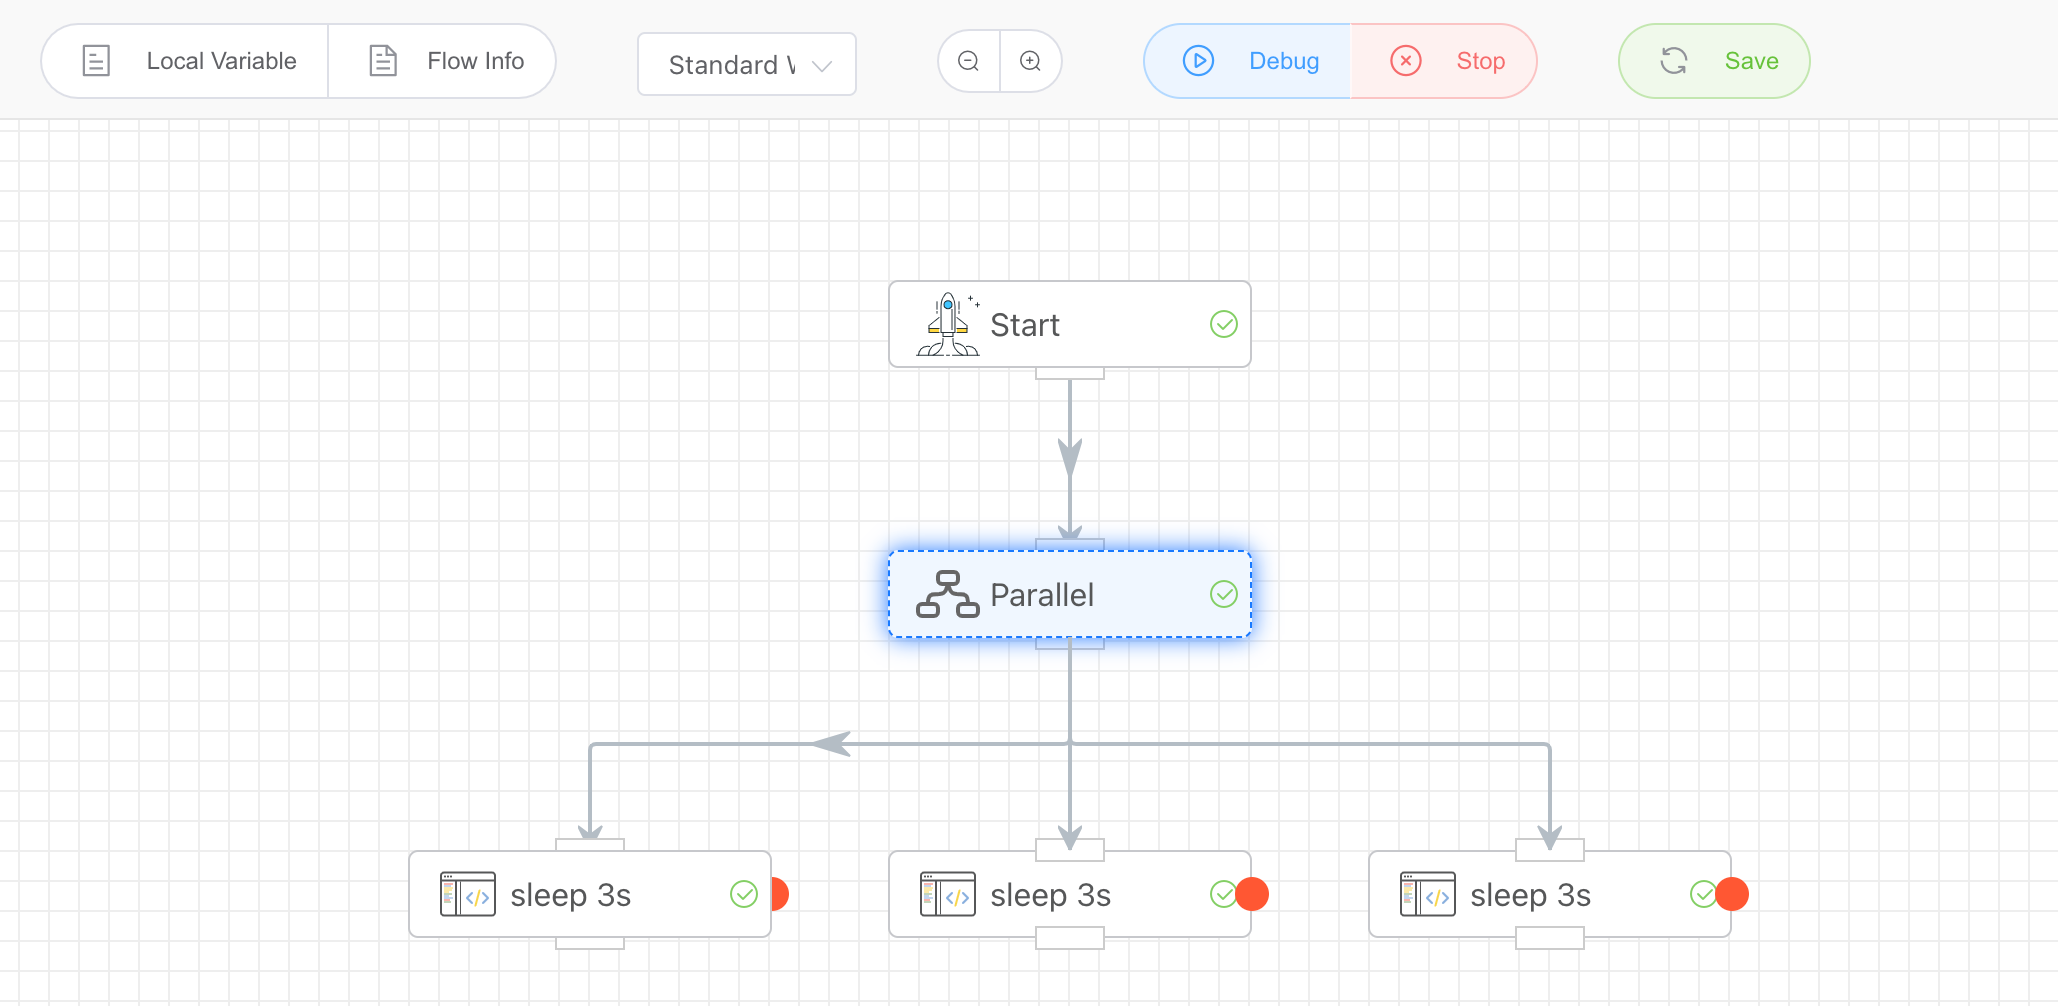Click the bottom output port of Start node
Image resolution: width=2058 pixels, height=1006 pixels.
pos(1070,373)
